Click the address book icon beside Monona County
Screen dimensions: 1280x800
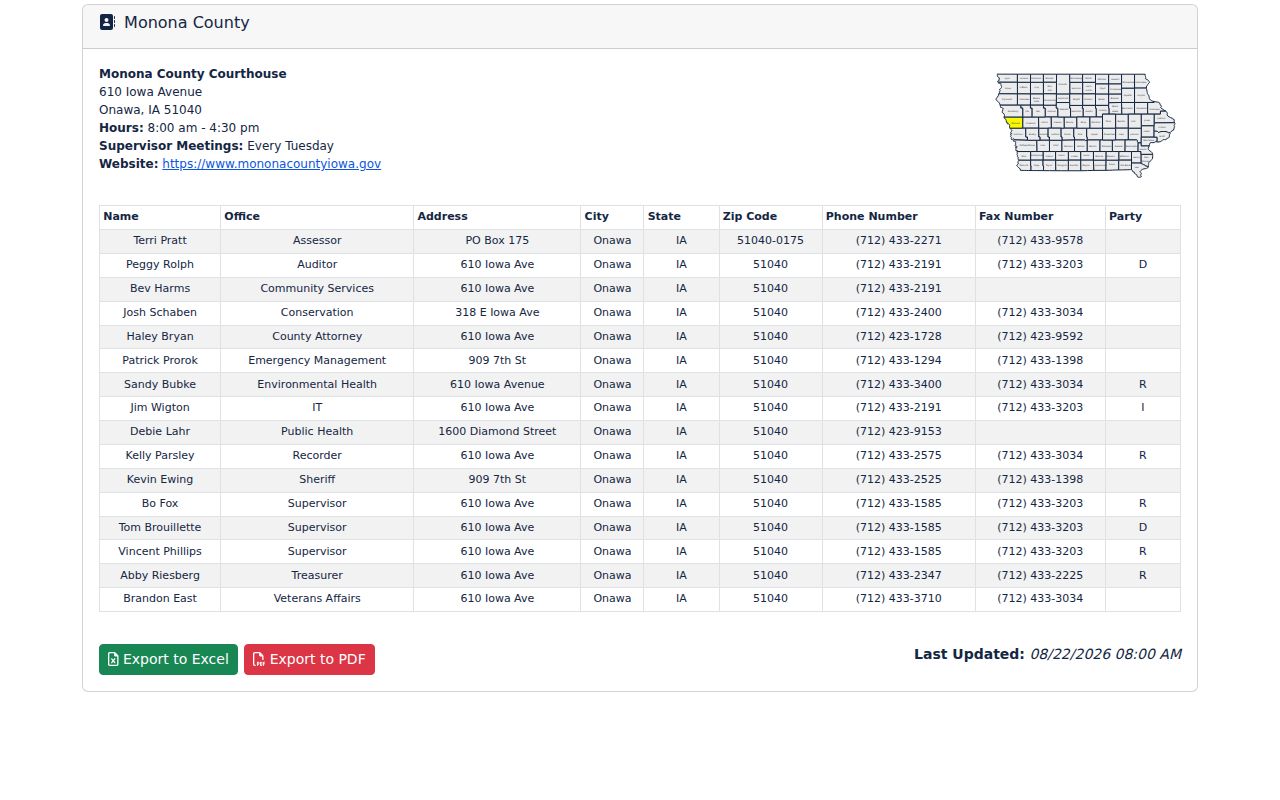tap(107, 22)
